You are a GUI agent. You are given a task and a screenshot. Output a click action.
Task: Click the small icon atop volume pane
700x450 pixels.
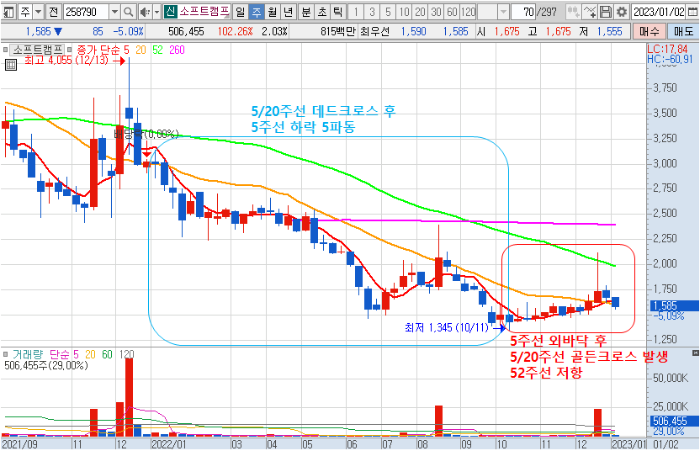tap(695, 353)
